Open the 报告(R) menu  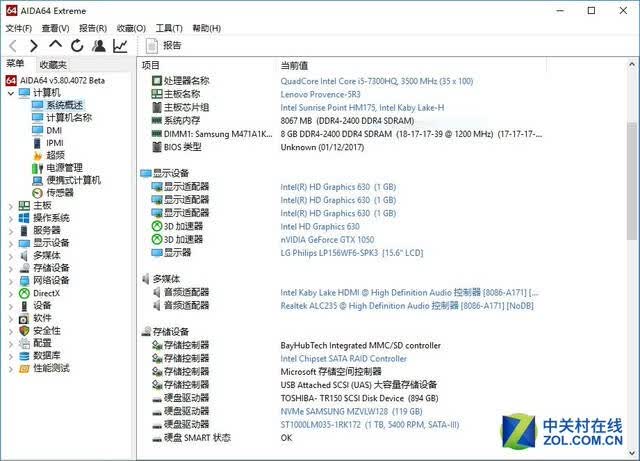coord(93,28)
